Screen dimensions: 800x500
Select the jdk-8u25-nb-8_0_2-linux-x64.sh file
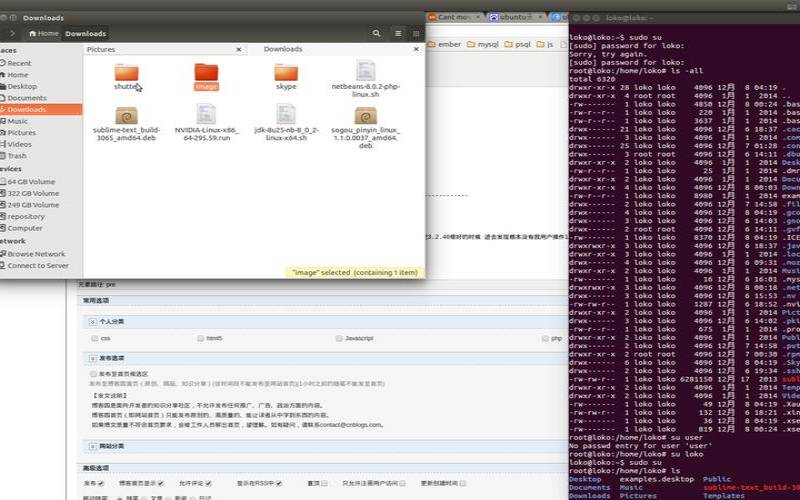pyautogui.click(x=286, y=123)
